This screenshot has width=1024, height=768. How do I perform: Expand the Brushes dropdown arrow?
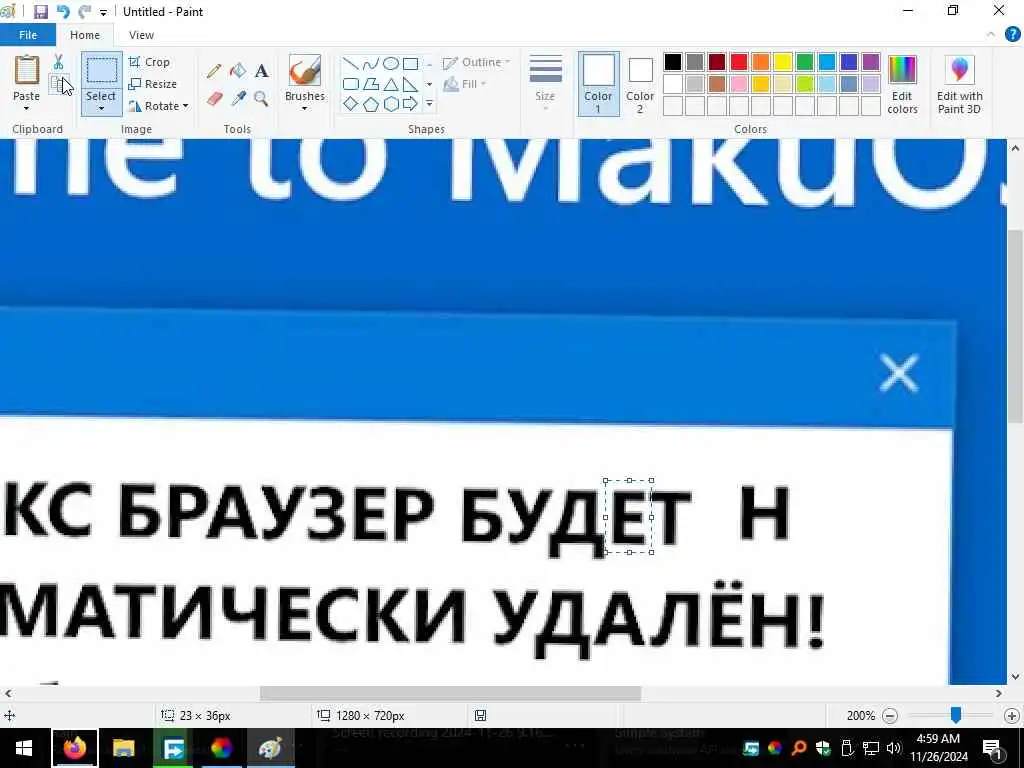coord(304,109)
